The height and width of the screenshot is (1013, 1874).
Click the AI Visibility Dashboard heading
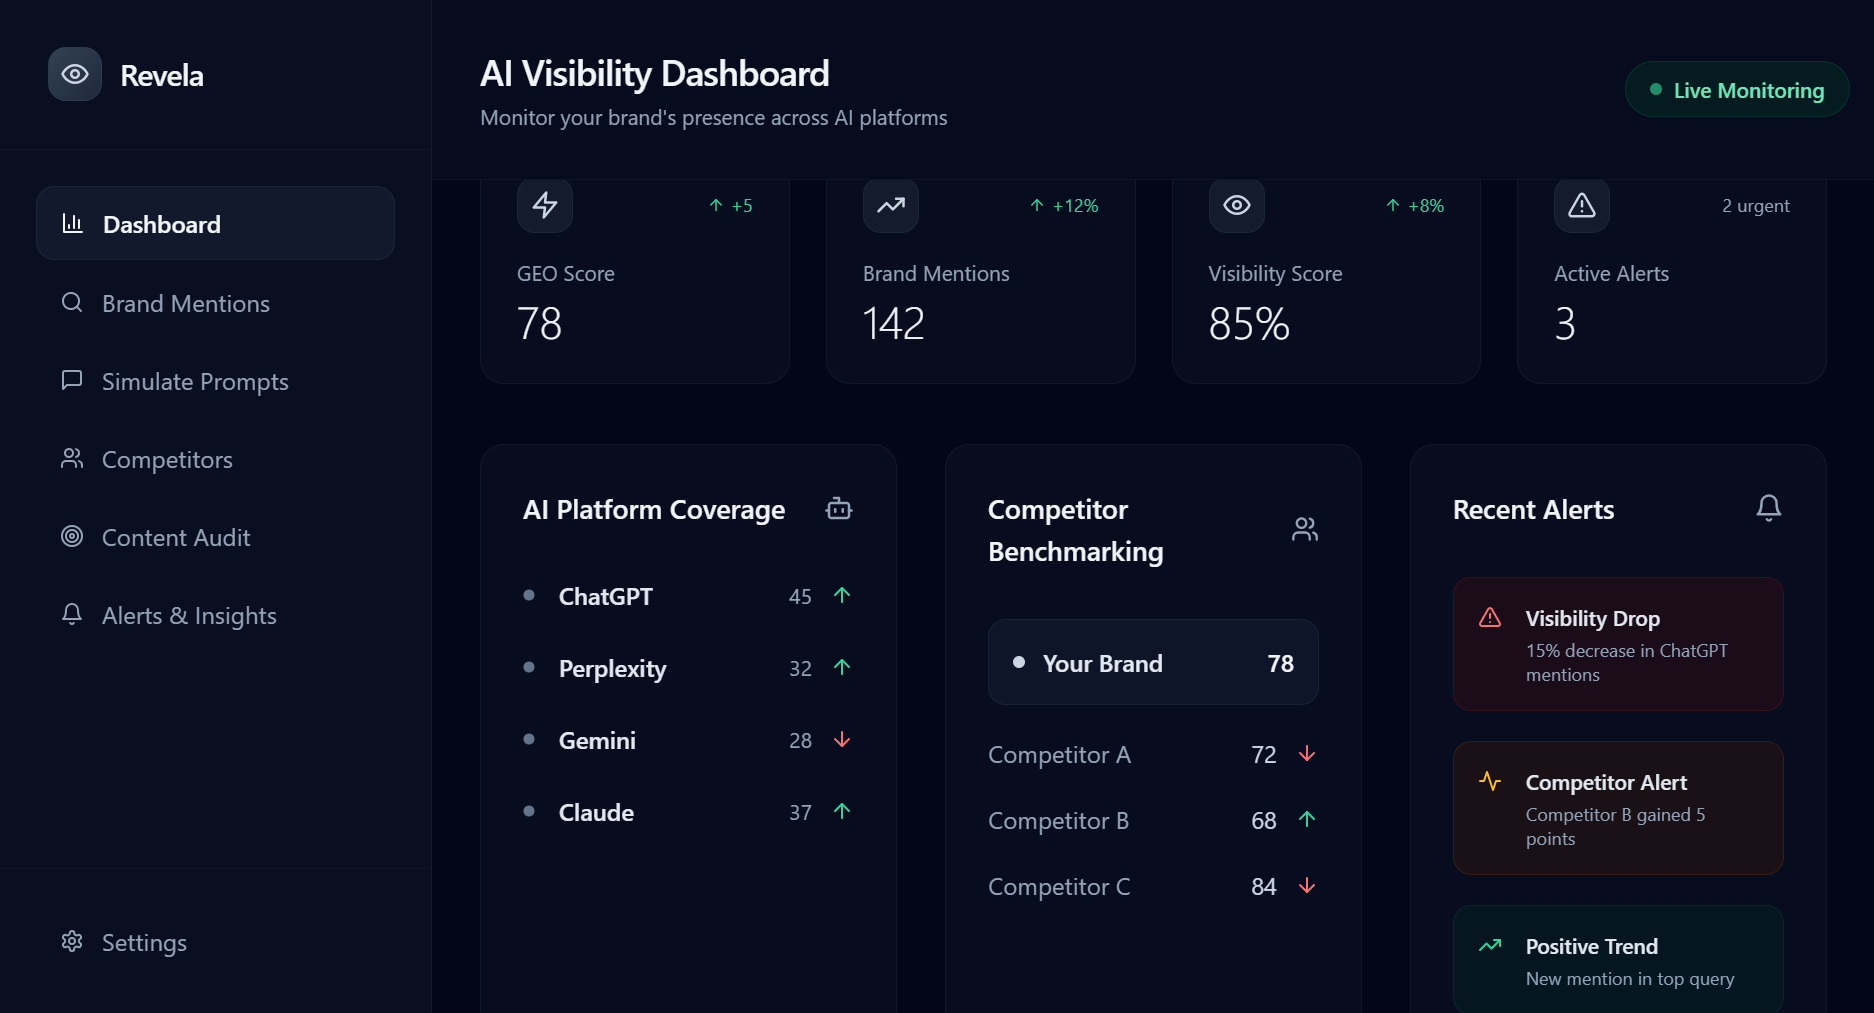tap(655, 73)
